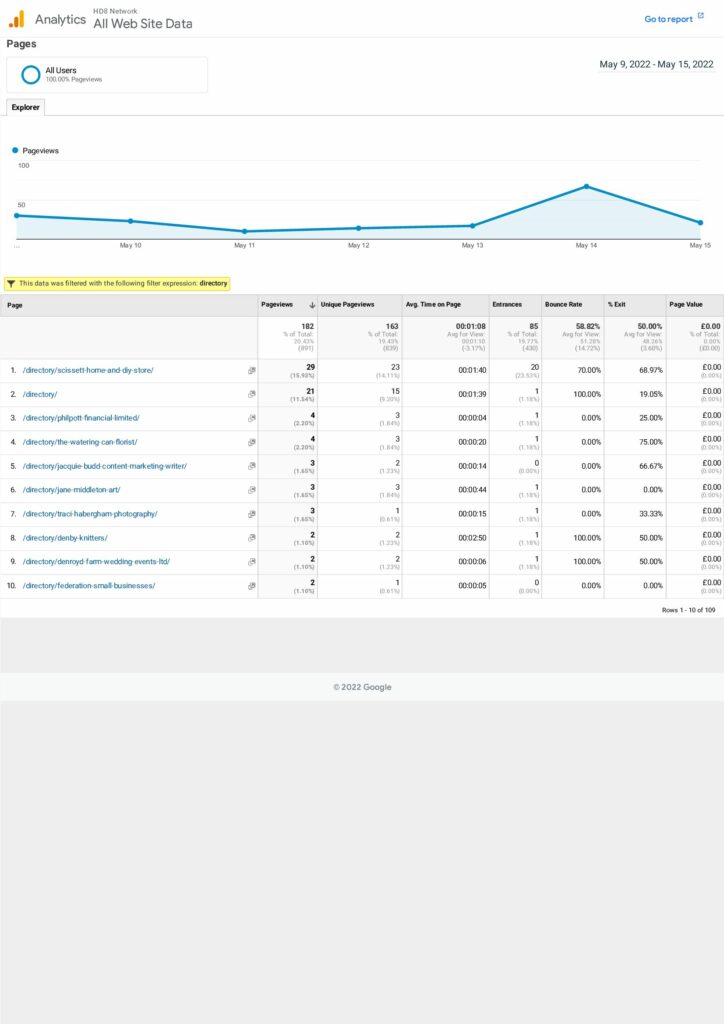Click popout icon next to the-watering-can-florist

(252, 442)
